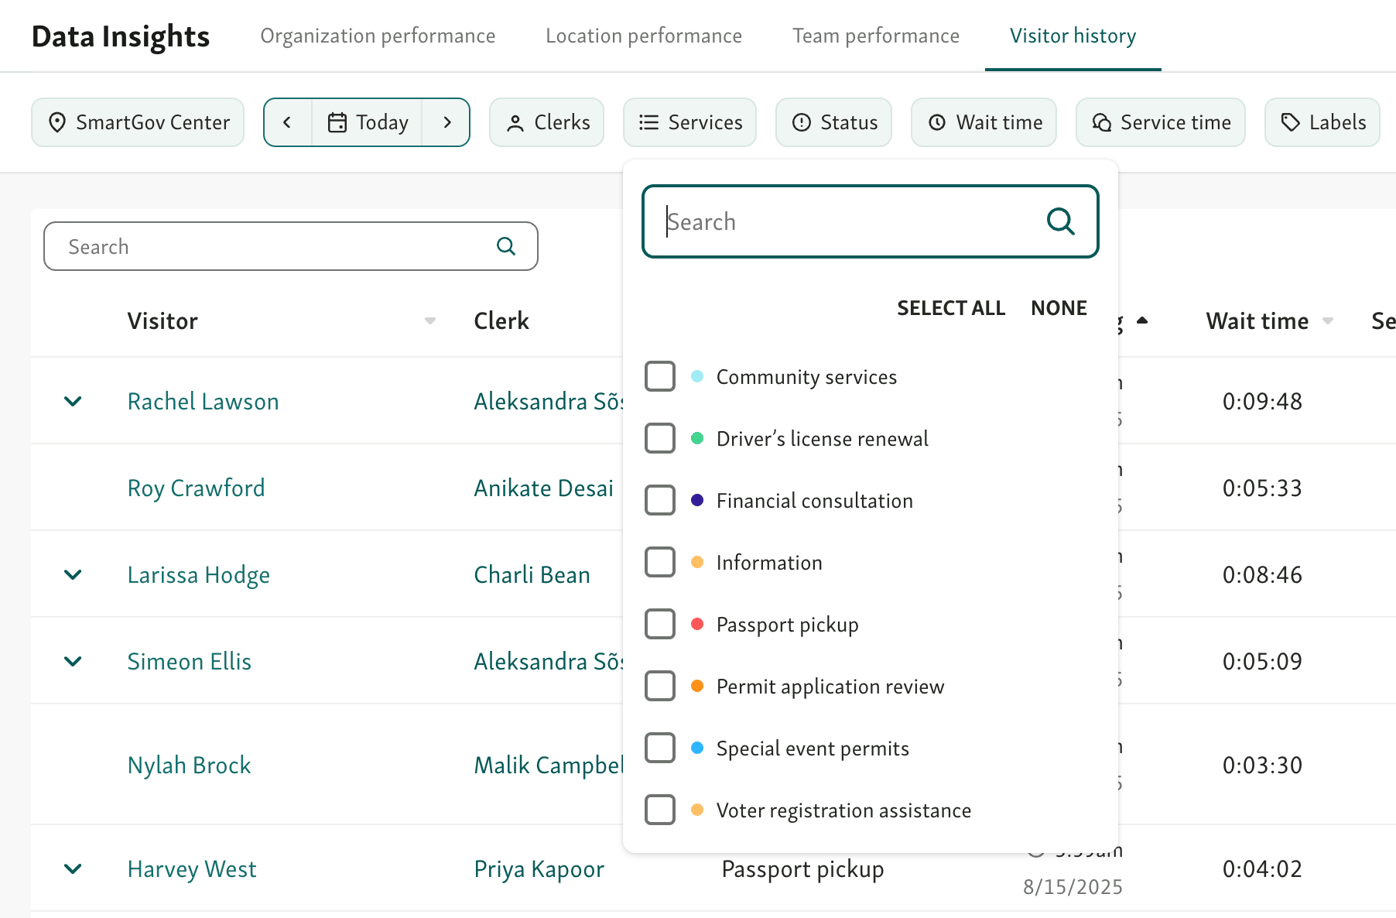Open the calendar icon in the date selector
Viewport: 1396px width, 918px height.
point(340,122)
